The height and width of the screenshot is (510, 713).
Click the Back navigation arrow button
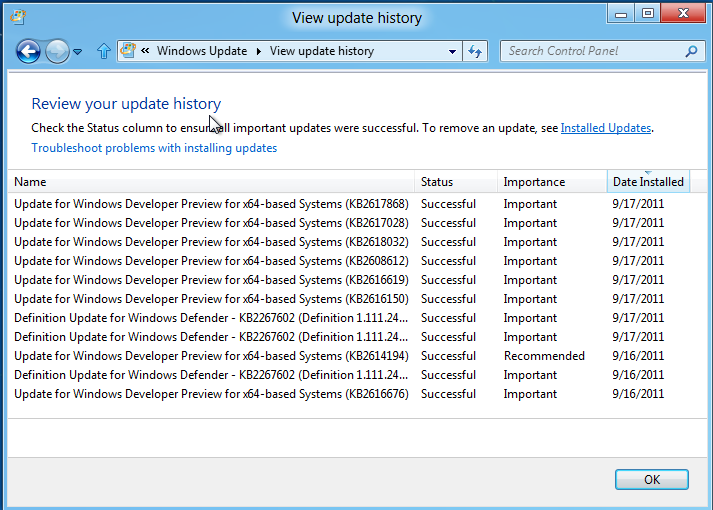point(28,51)
